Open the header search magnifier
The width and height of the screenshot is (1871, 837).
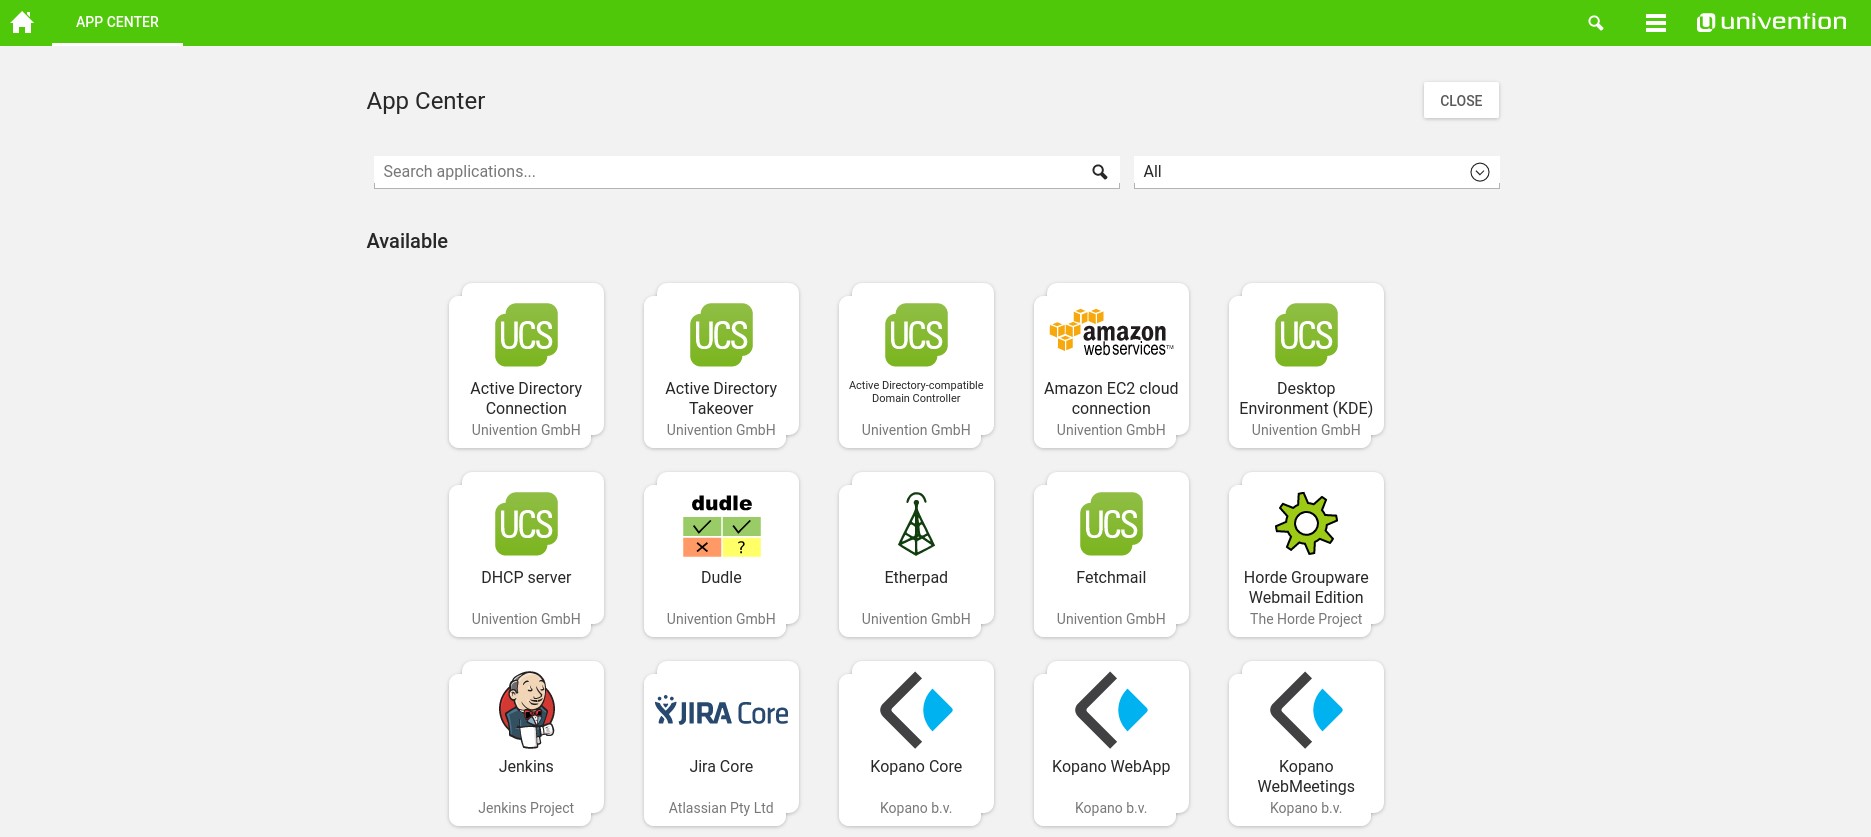[1596, 22]
